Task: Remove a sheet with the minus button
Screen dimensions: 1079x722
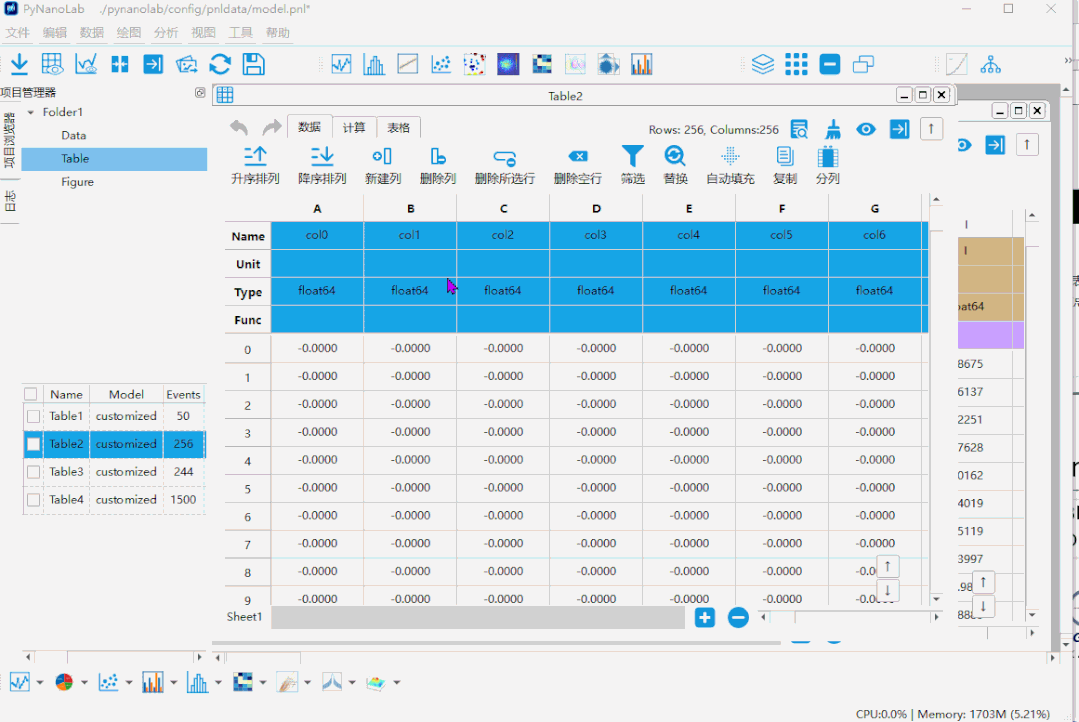Action: 738,617
